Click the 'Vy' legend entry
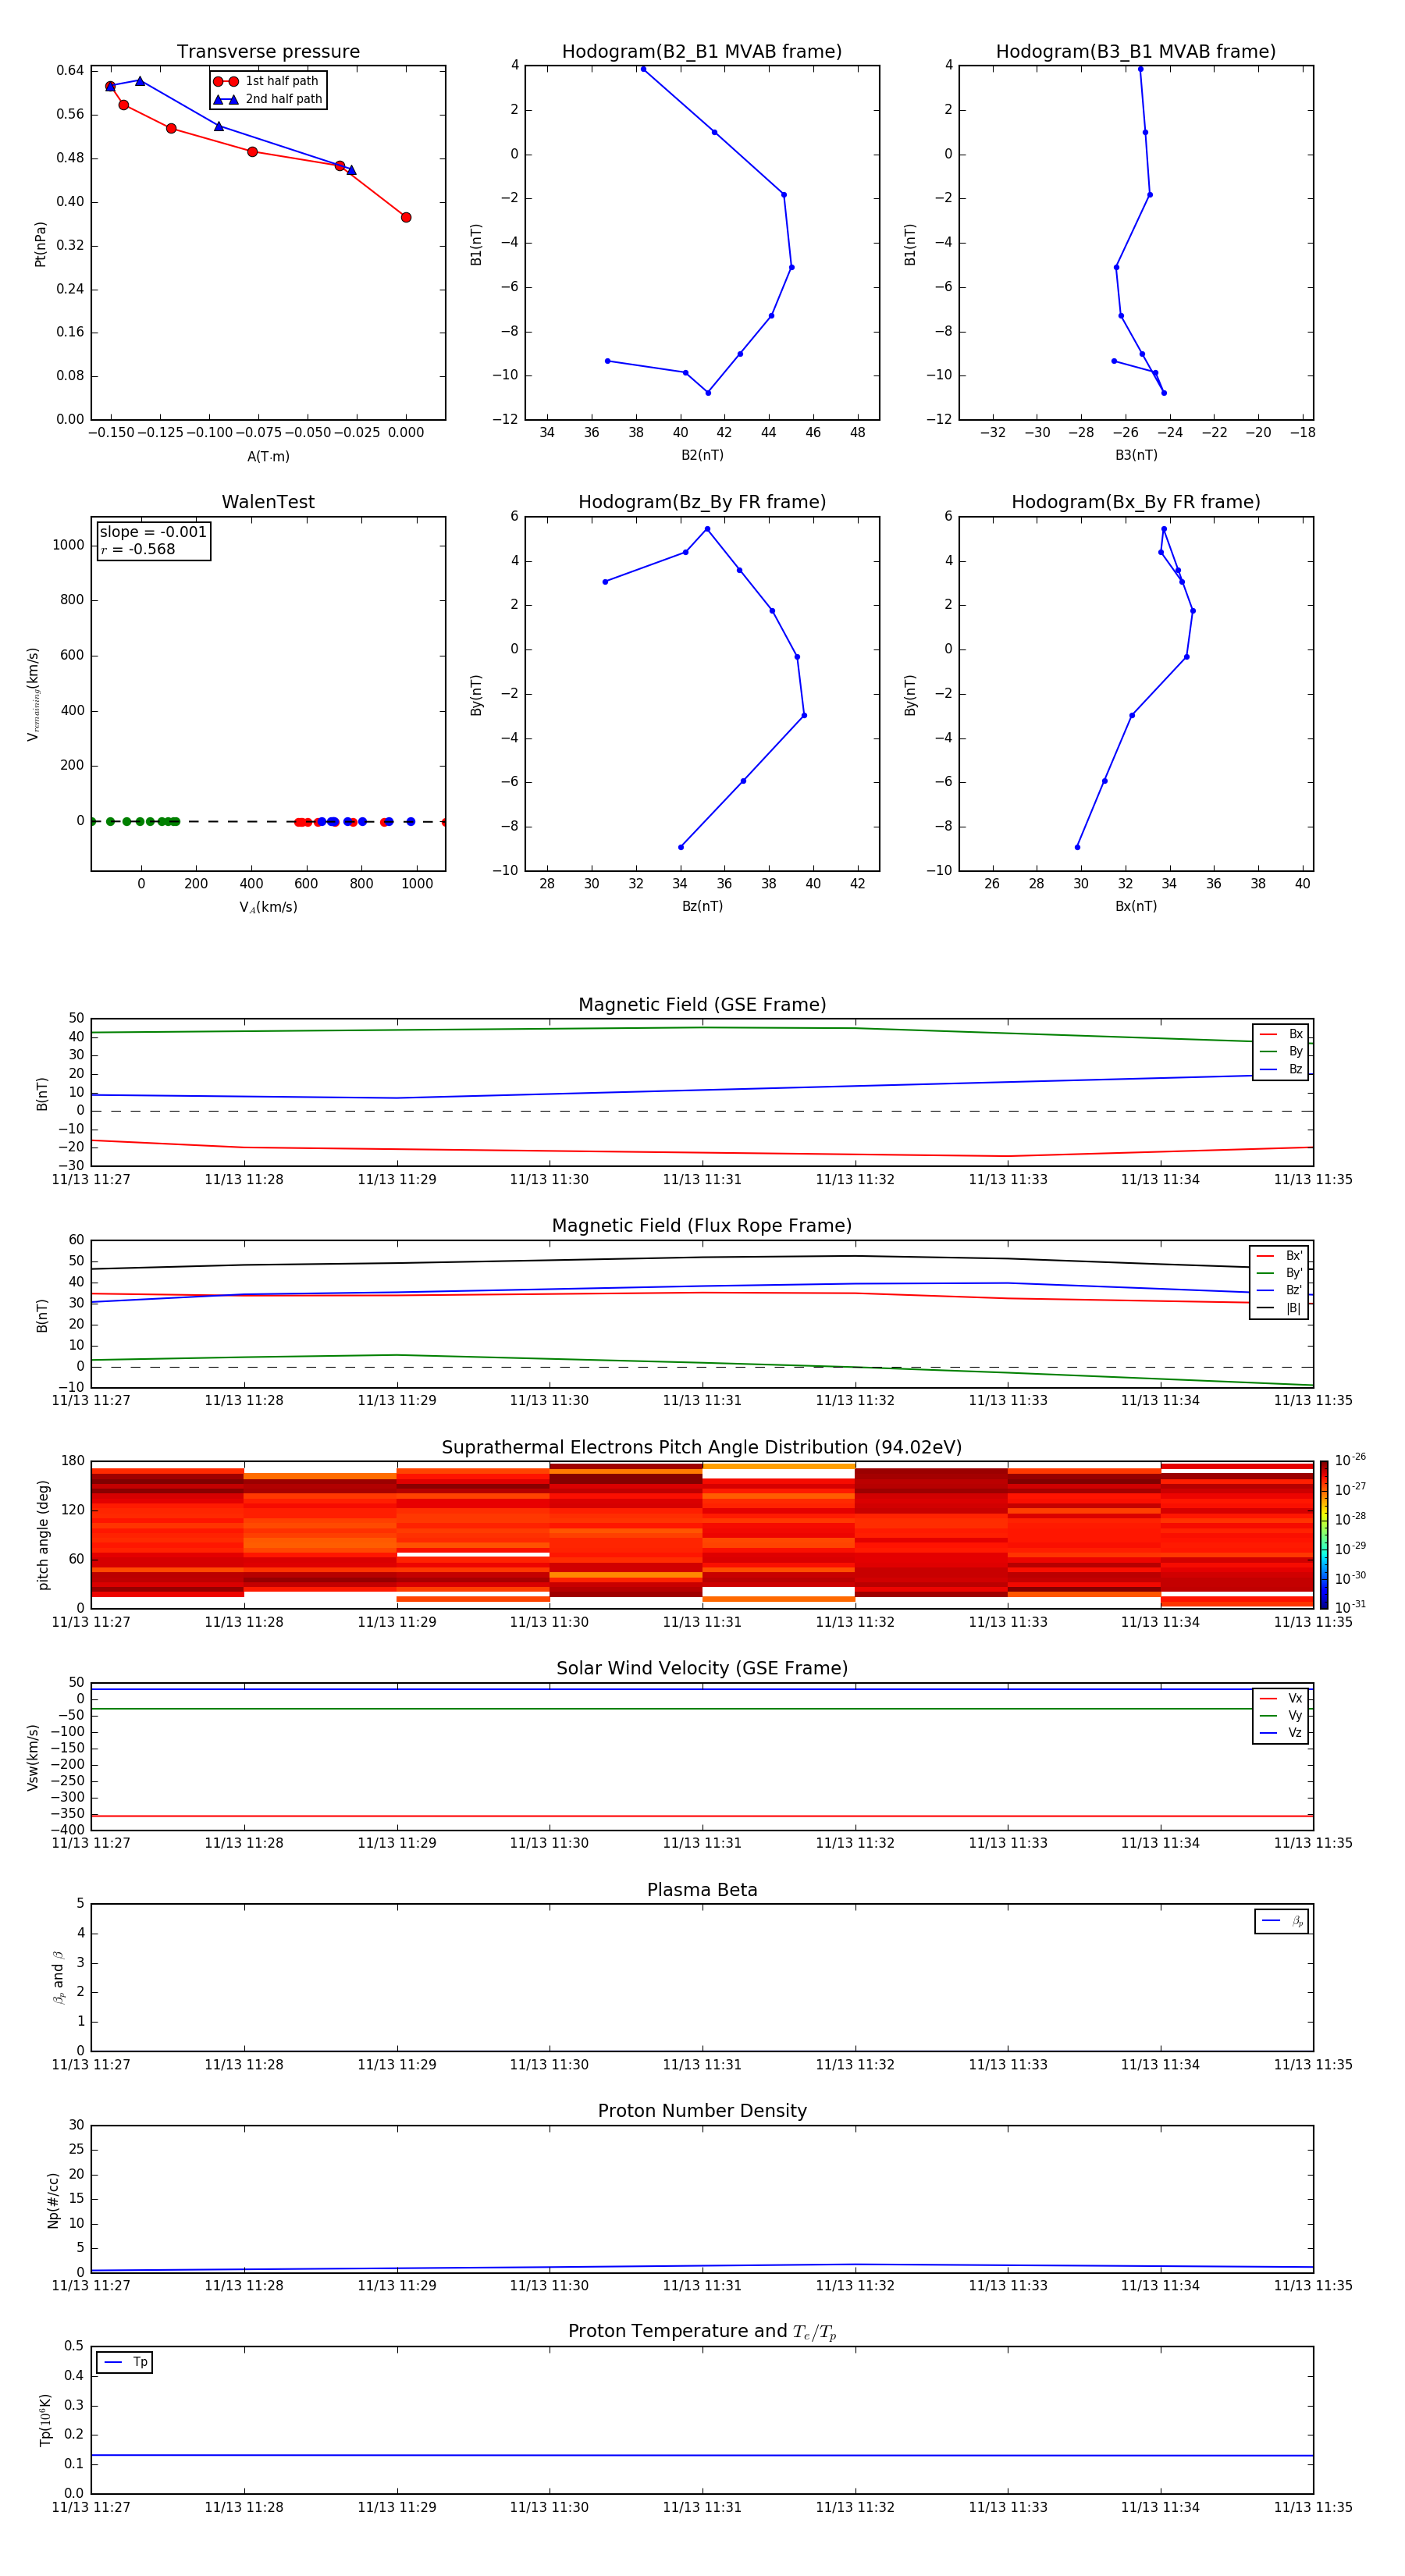The width and height of the screenshot is (1405, 2576). point(1281,1715)
